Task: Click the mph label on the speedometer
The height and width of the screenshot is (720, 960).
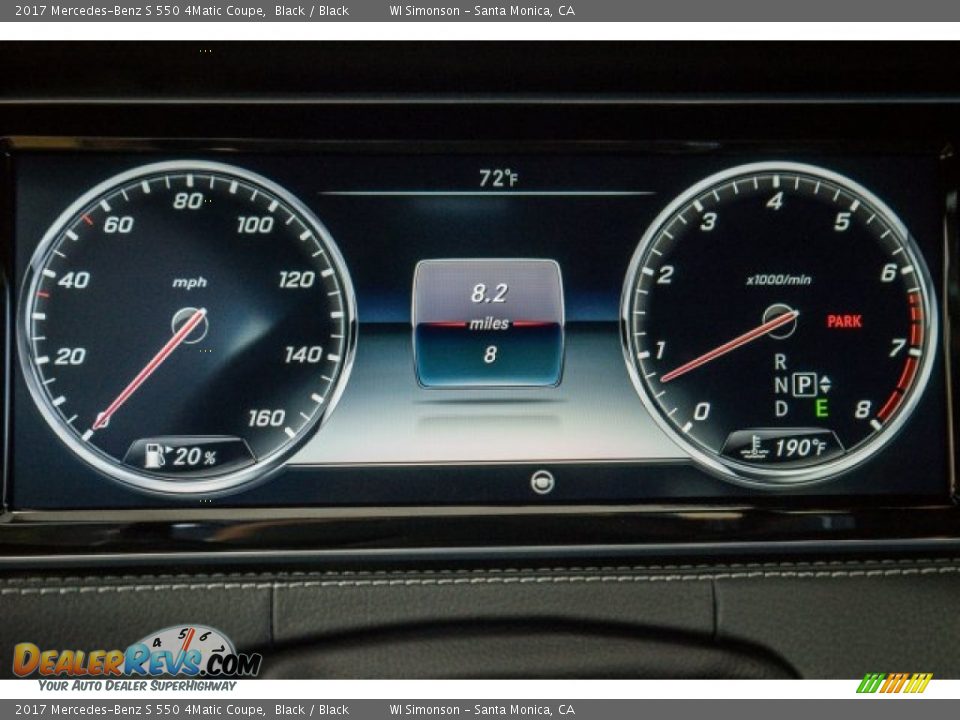Action: tap(189, 282)
